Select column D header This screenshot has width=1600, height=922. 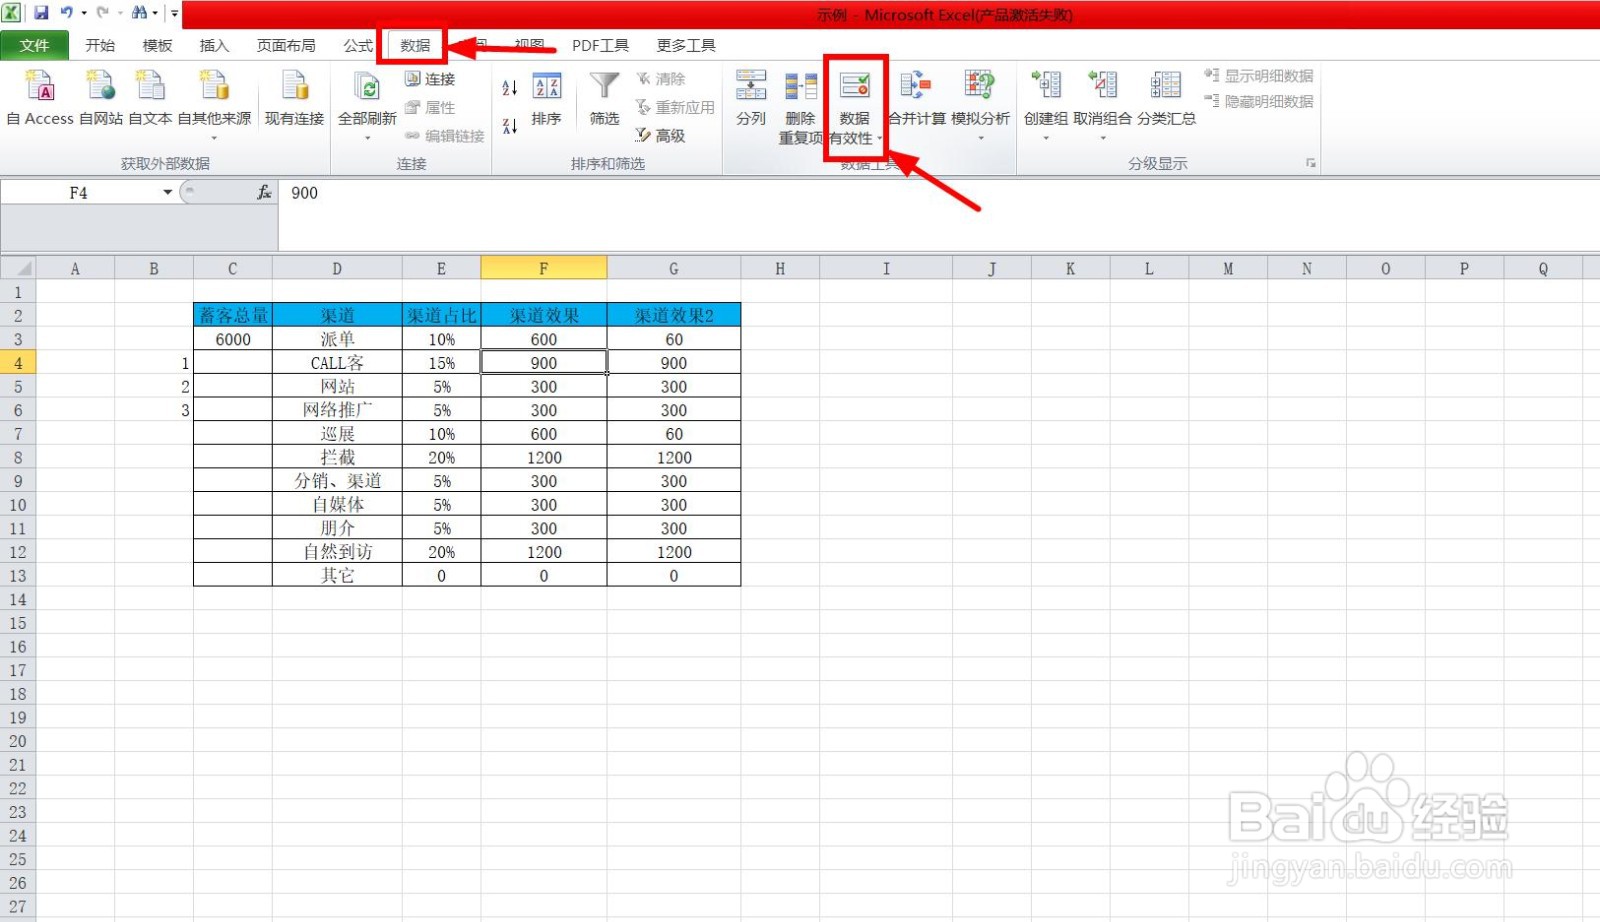coord(337,268)
